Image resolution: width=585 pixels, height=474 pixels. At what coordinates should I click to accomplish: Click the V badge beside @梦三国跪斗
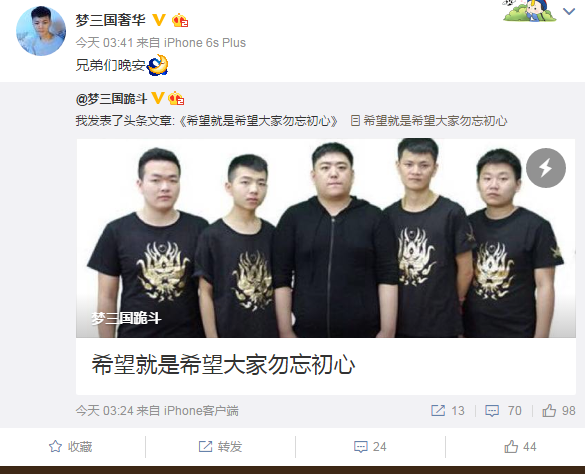[158, 99]
